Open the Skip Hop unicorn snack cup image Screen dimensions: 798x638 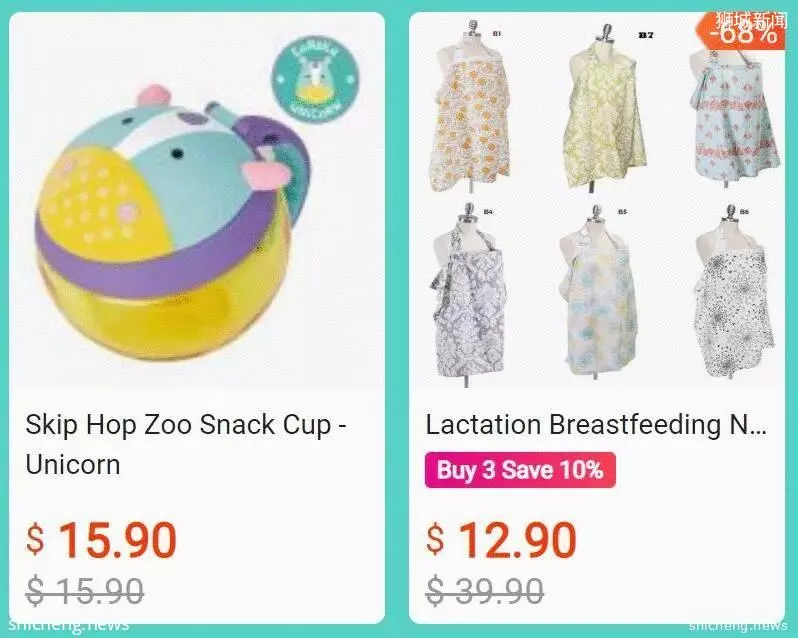click(x=197, y=200)
